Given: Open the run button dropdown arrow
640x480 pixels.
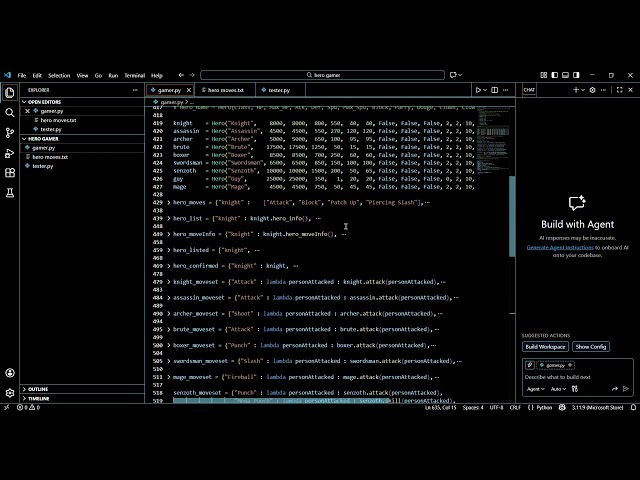Looking at the screenshot, I should 485,90.
